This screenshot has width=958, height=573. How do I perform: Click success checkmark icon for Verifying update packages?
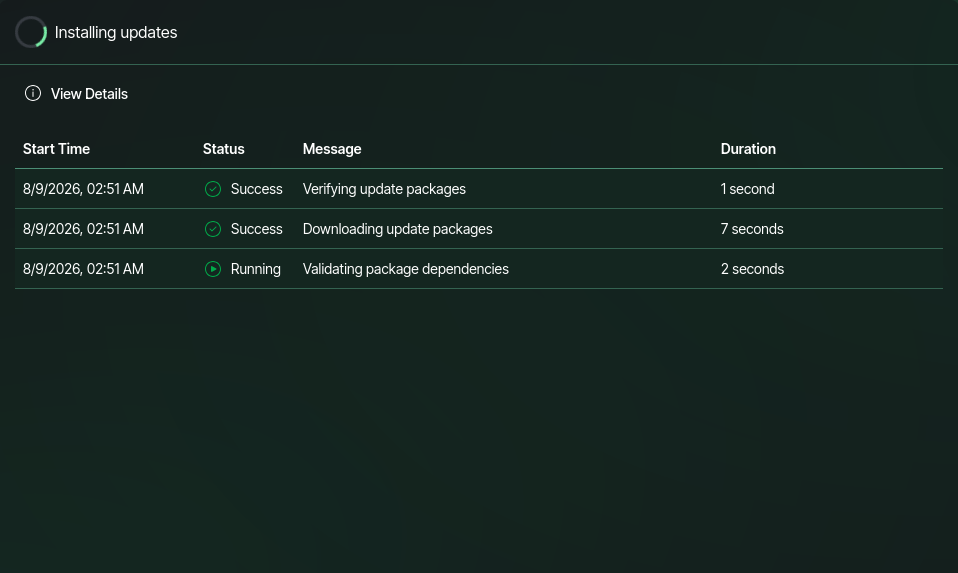213,189
